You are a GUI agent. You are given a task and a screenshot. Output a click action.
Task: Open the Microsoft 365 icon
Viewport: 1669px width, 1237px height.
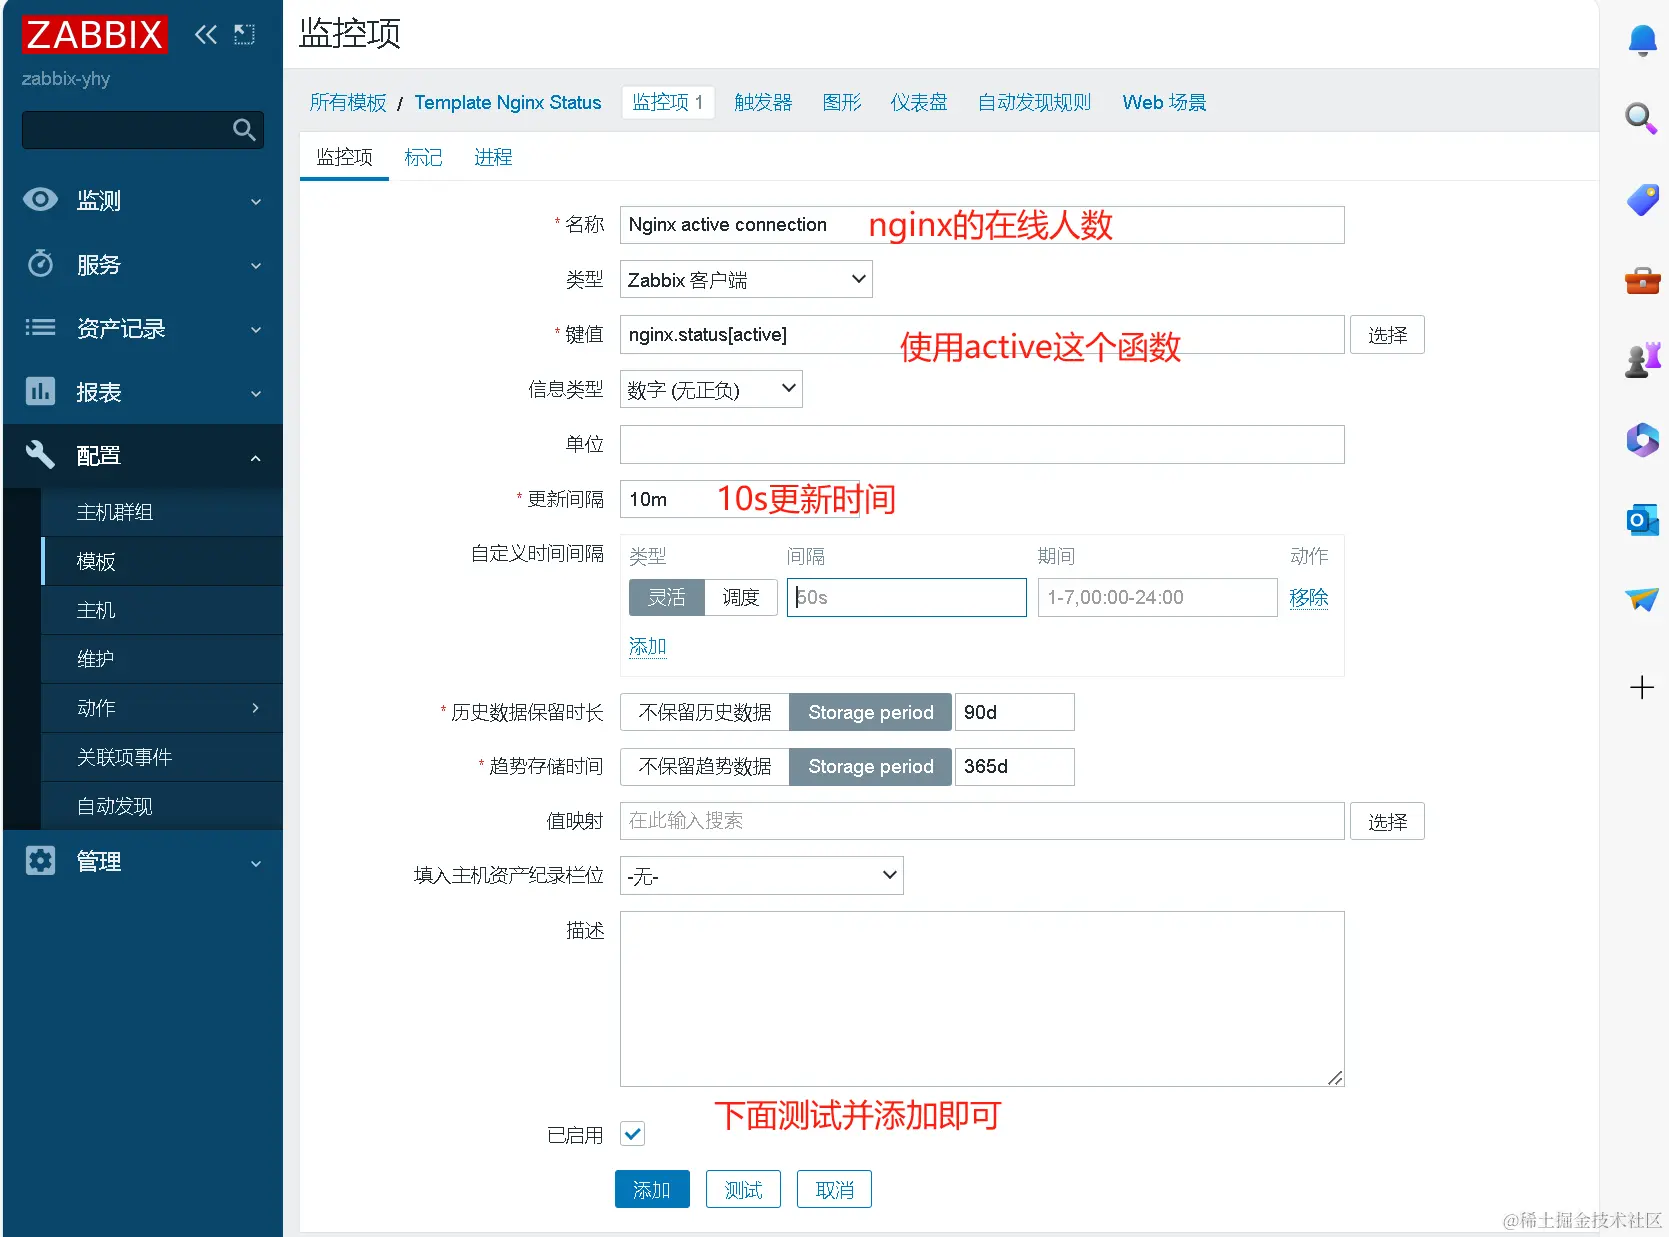[1642, 440]
